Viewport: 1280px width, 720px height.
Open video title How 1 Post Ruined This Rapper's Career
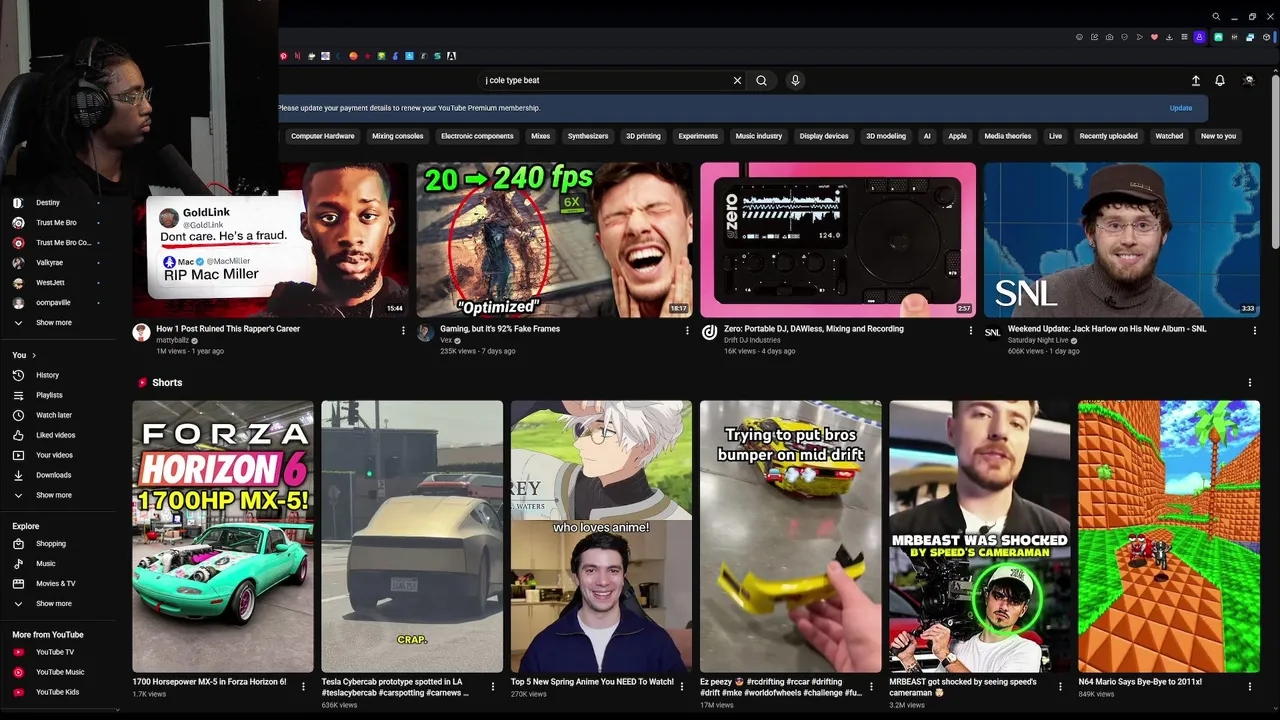(228, 329)
